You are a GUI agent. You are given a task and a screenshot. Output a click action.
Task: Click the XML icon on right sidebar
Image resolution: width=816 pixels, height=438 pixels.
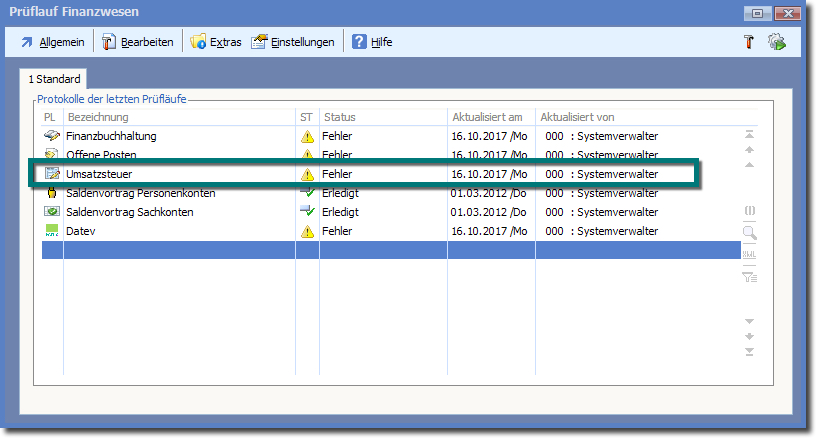(749, 255)
